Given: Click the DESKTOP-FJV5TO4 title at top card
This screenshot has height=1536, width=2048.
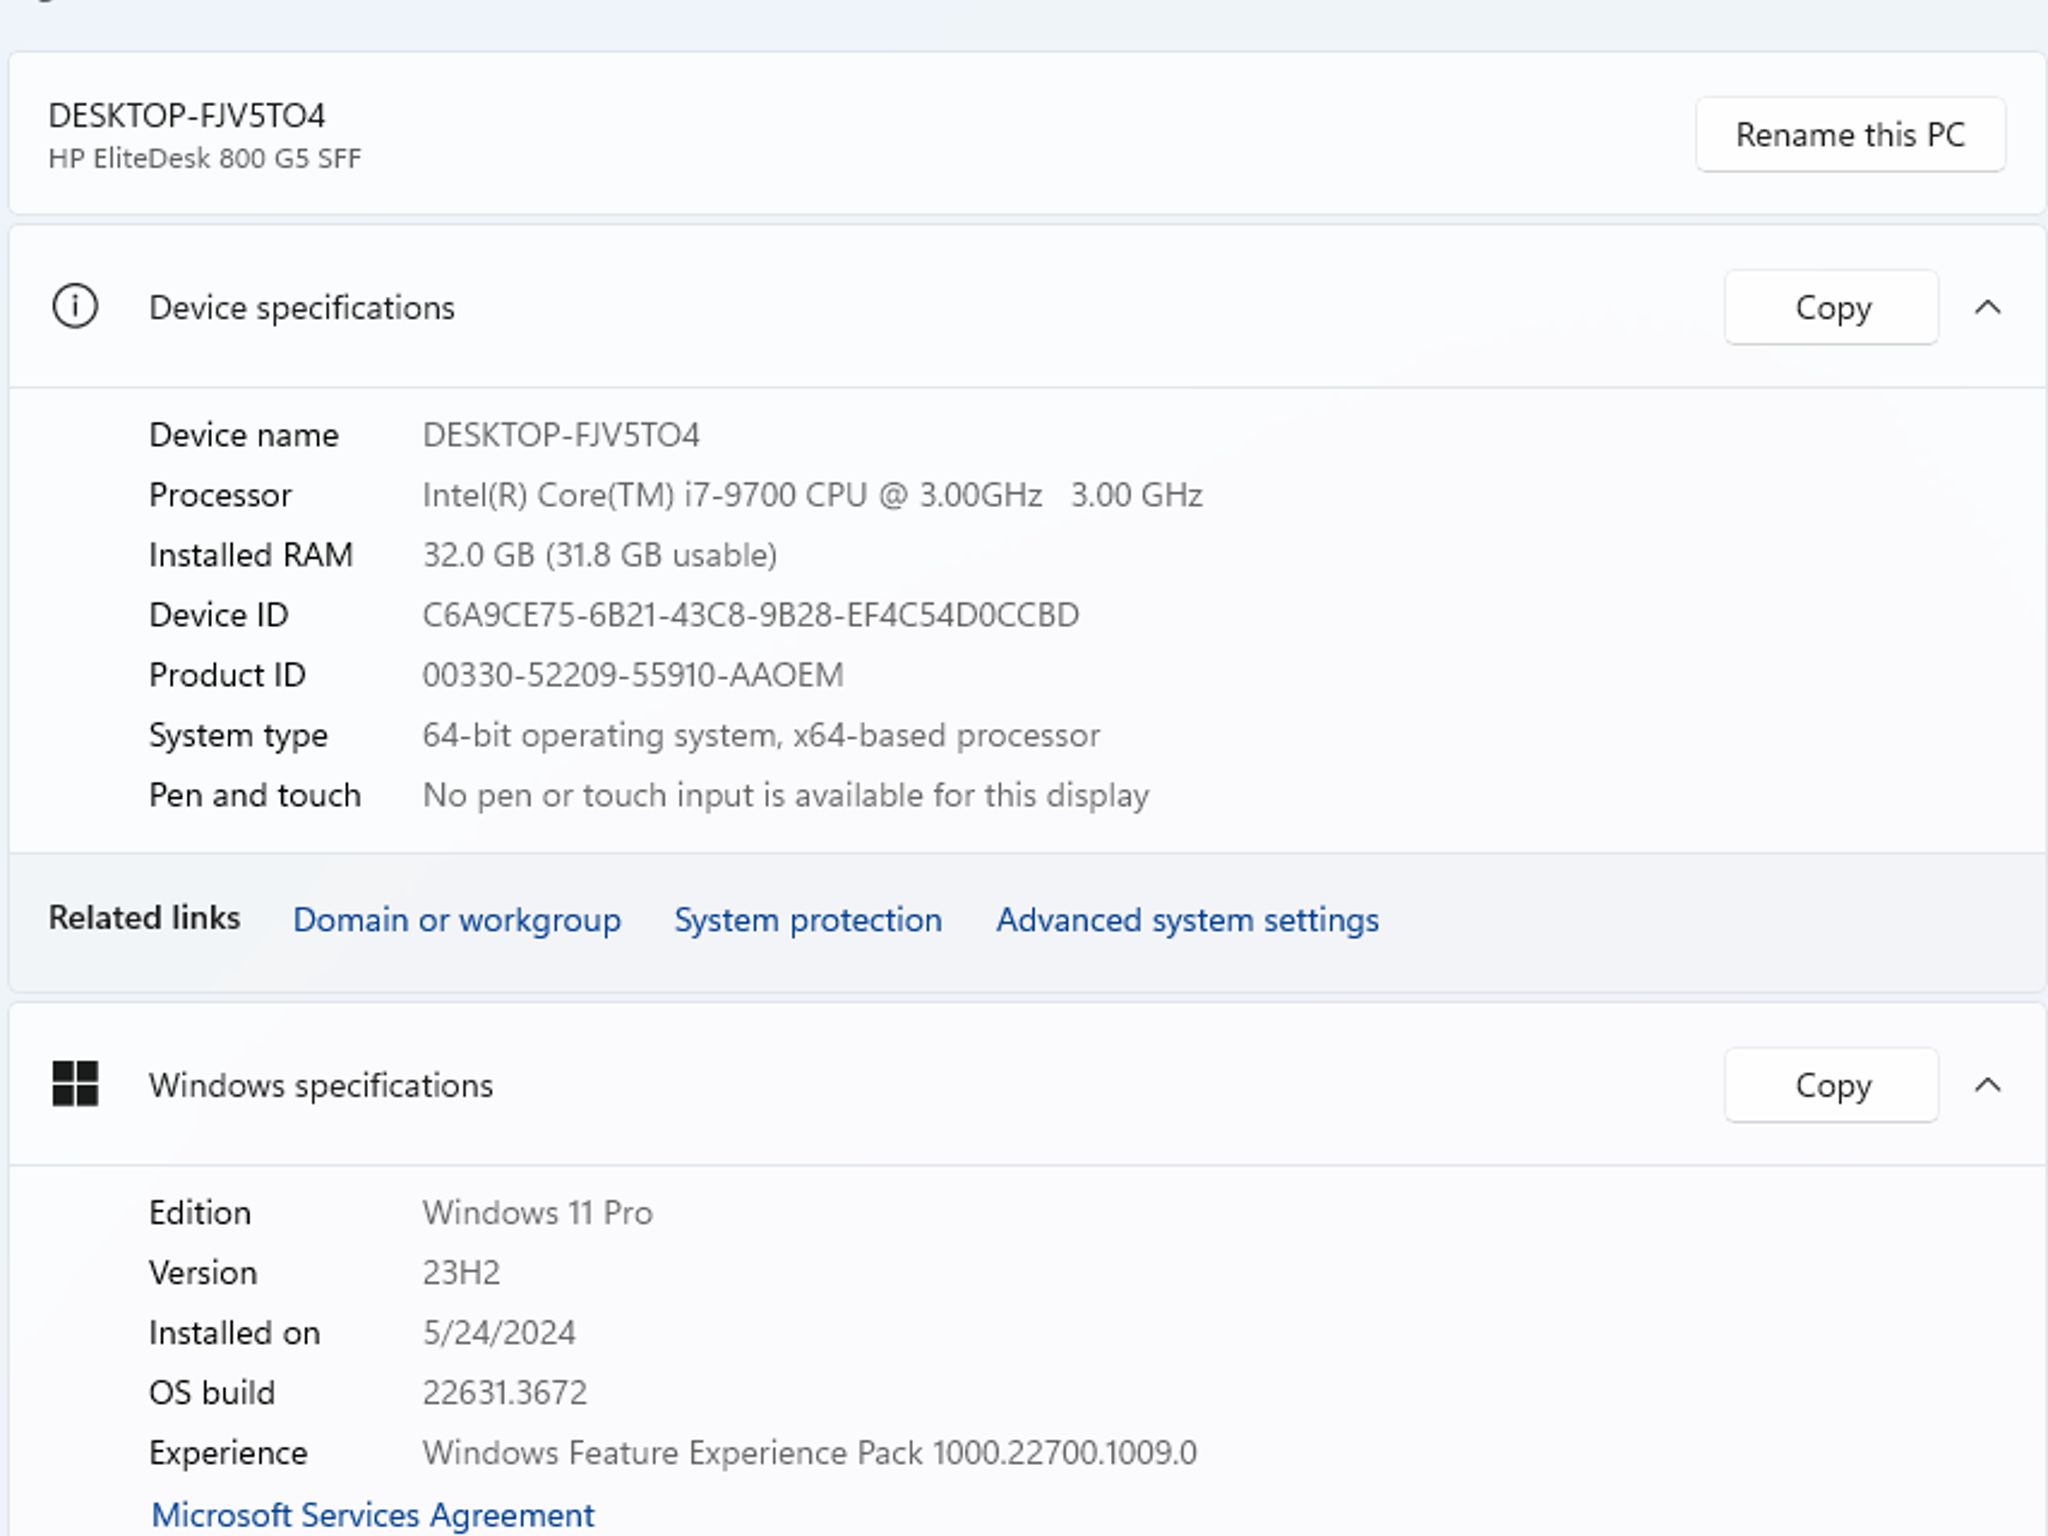Looking at the screenshot, I should point(187,116).
